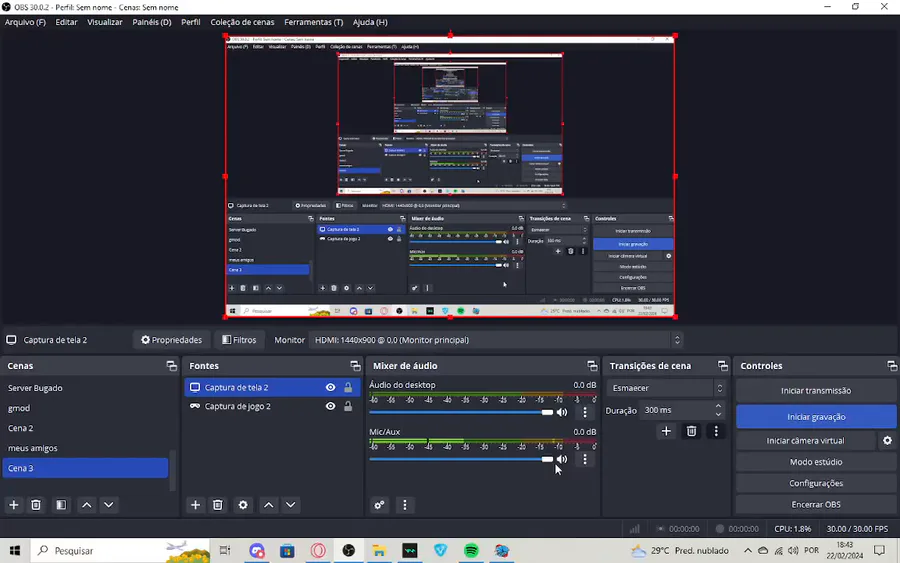Increase Duração value with up arrow
The image size is (900, 563).
[x=718, y=406]
